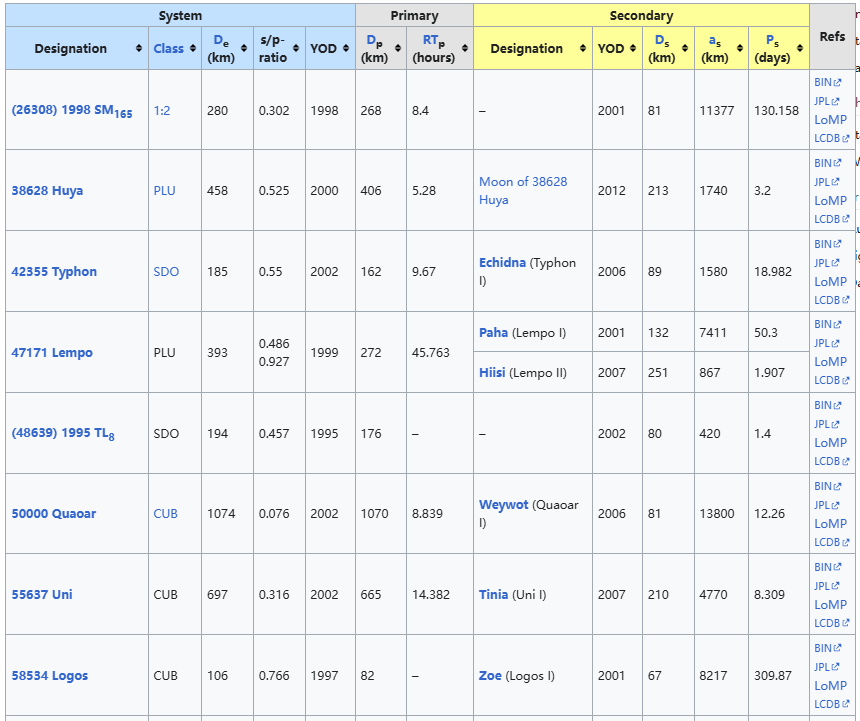Screen dimensions: 860x721
Task: Open the CUB class link for Quaoar
Action: [166, 514]
